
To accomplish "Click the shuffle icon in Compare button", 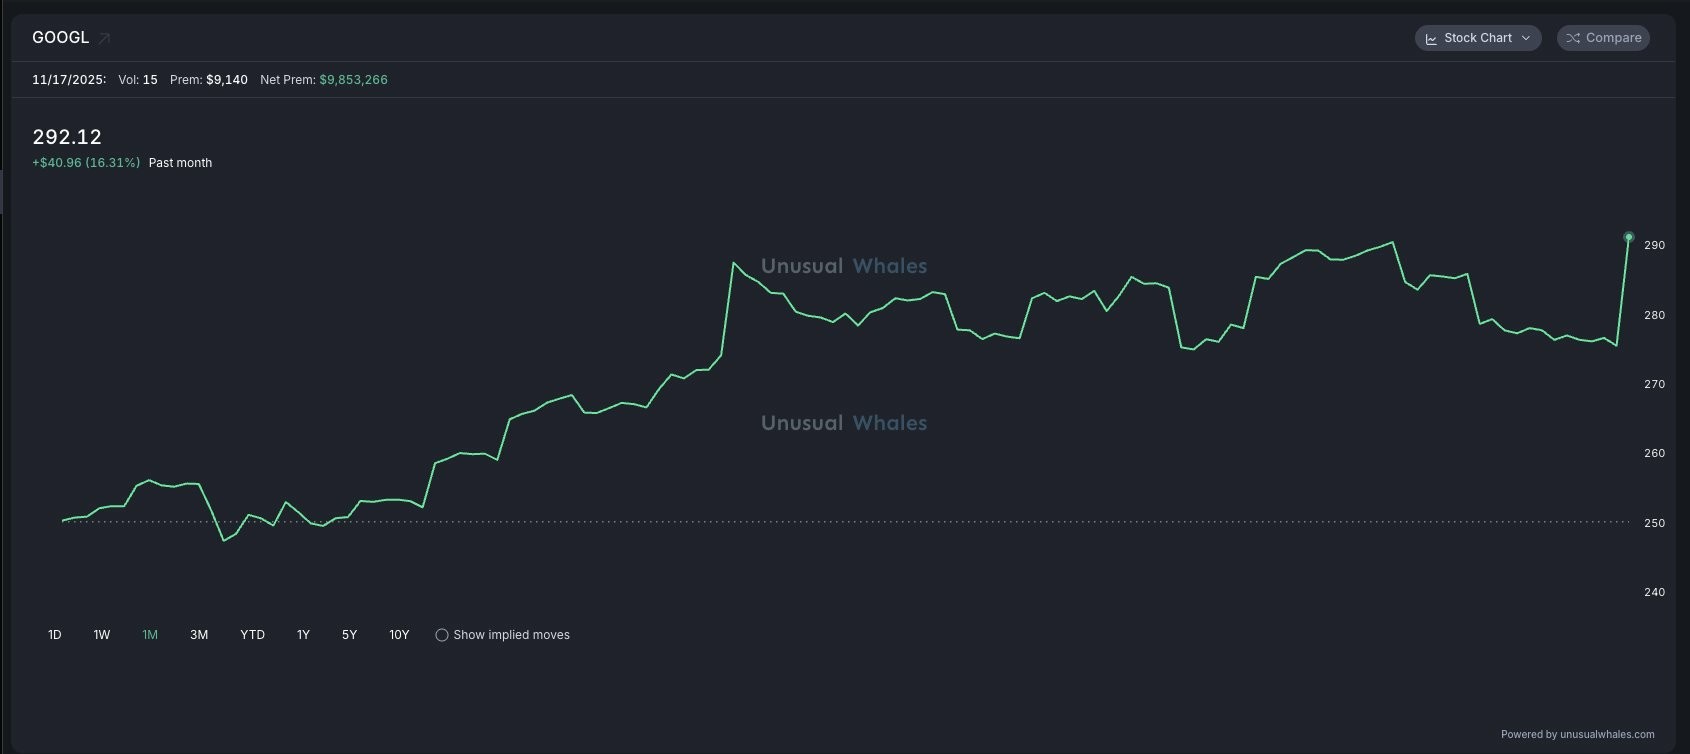I will coord(1573,38).
